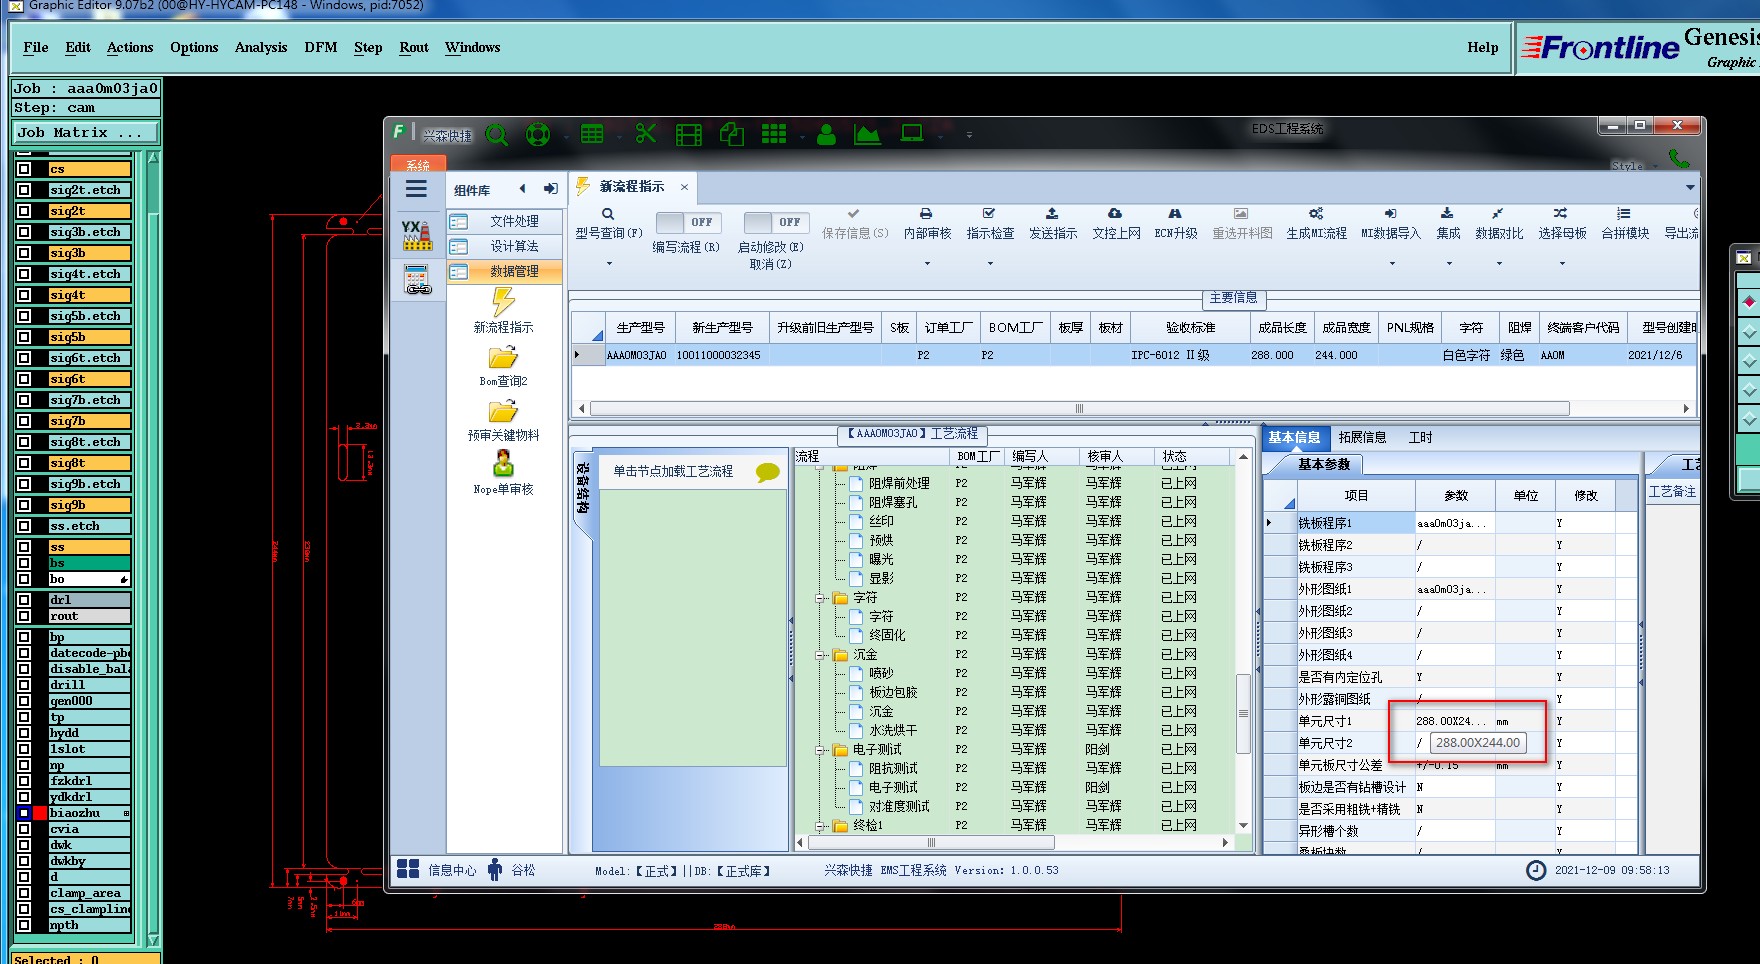Click 文控上网 cloud upload tool
This screenshot has height=964, width=1760.
coord(1116,223)
